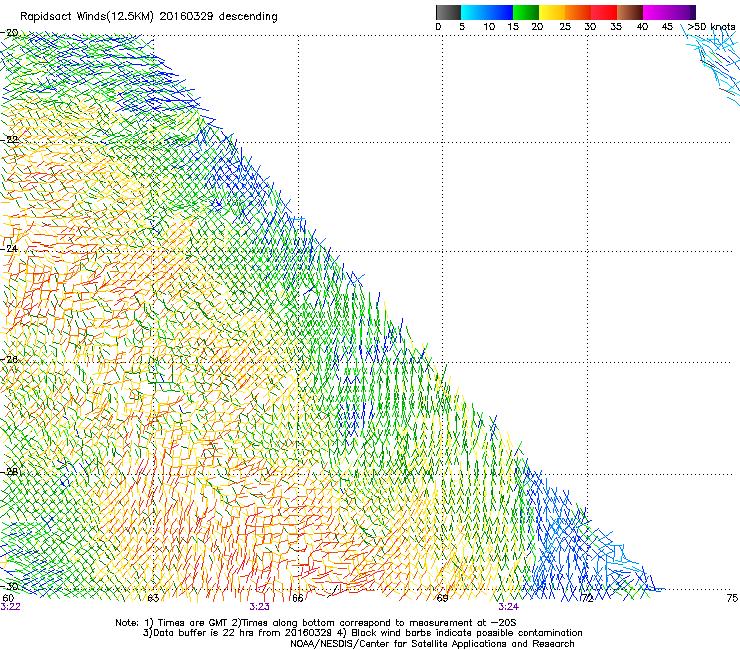The image size is (740, 650).
Task: Click the longitude label 75
Action: pos(732,598)
